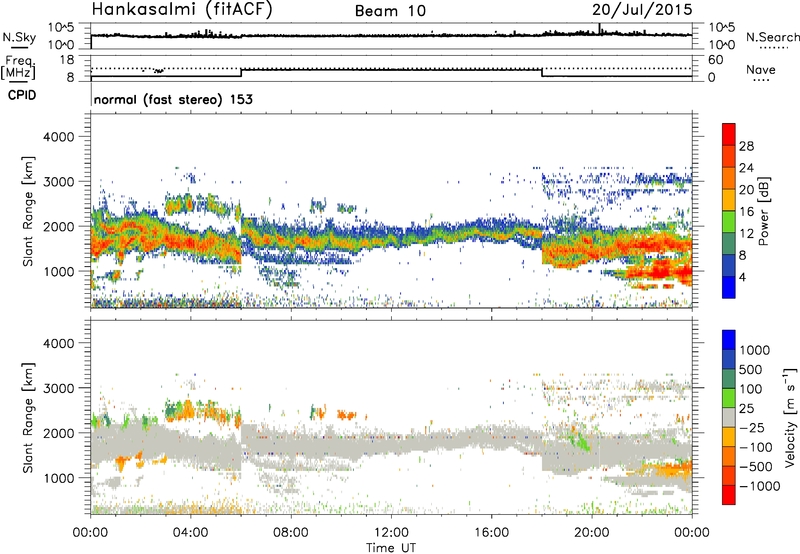The height and width of the screenshot is (554, 800).
Task: Select the normal (fast stereo) 153 text
Action: click(173, 99)
